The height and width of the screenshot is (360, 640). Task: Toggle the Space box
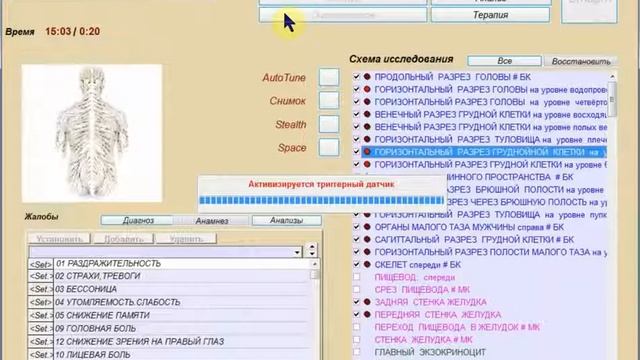(329, 147)
